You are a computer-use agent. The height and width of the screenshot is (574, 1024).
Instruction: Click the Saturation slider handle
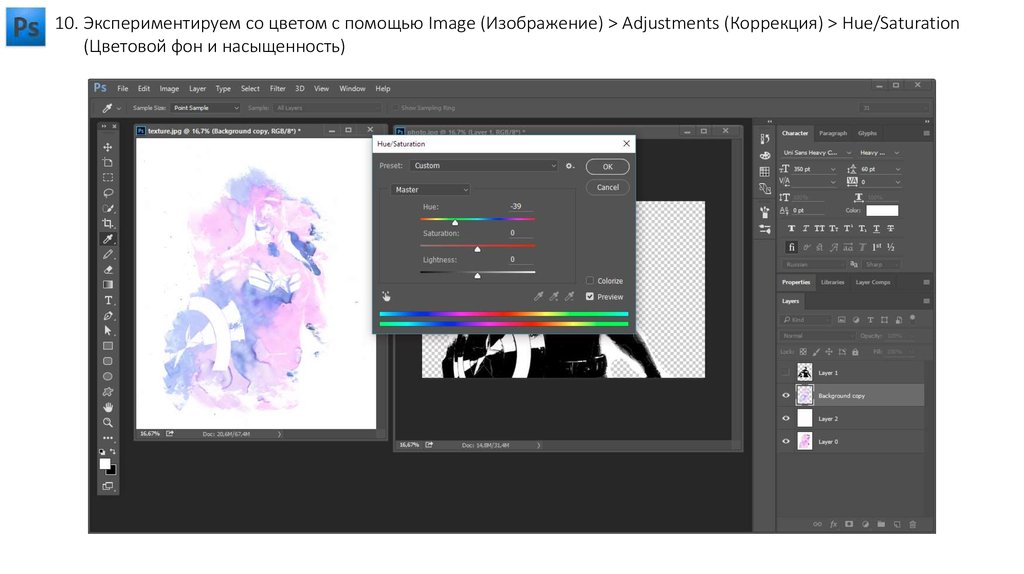[x=477, y=249]
